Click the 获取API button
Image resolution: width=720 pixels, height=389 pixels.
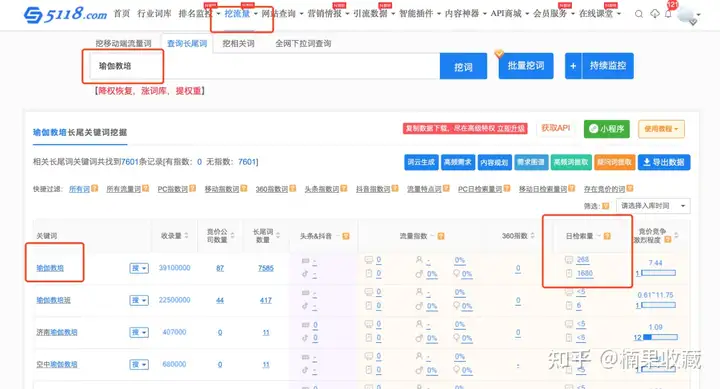pyautogui.click(x=555, y=128)
